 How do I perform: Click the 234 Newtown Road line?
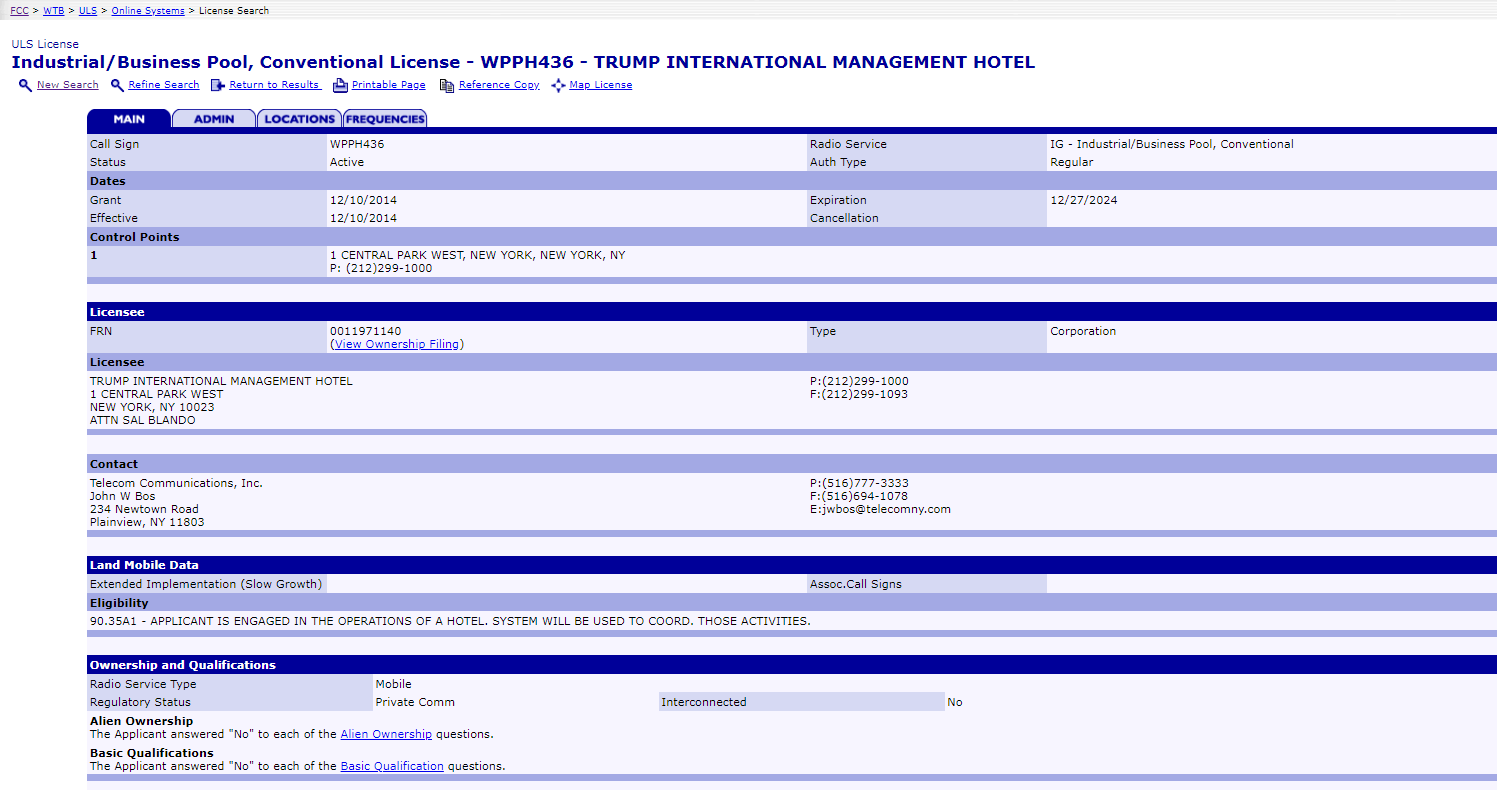(x=144, y=509)
